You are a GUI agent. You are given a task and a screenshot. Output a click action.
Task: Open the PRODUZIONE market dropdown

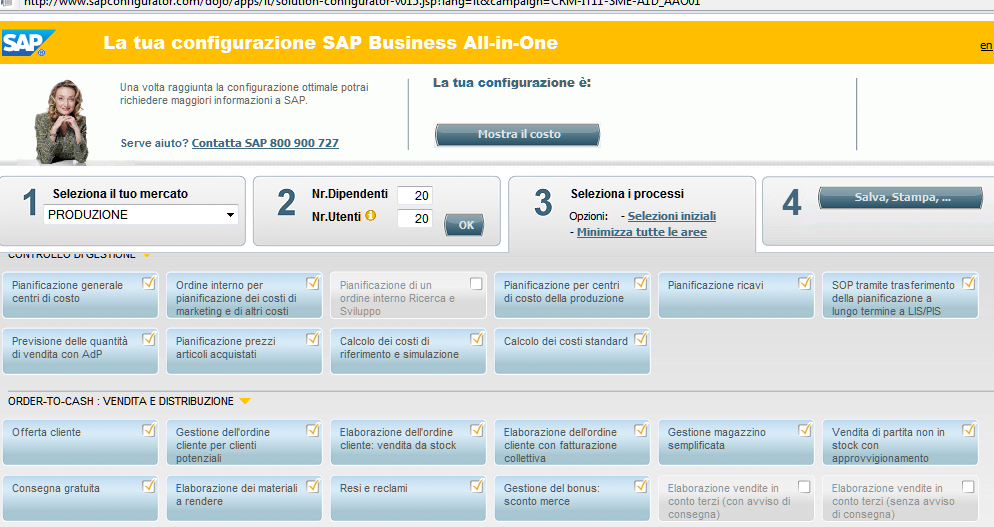[141, 214]
